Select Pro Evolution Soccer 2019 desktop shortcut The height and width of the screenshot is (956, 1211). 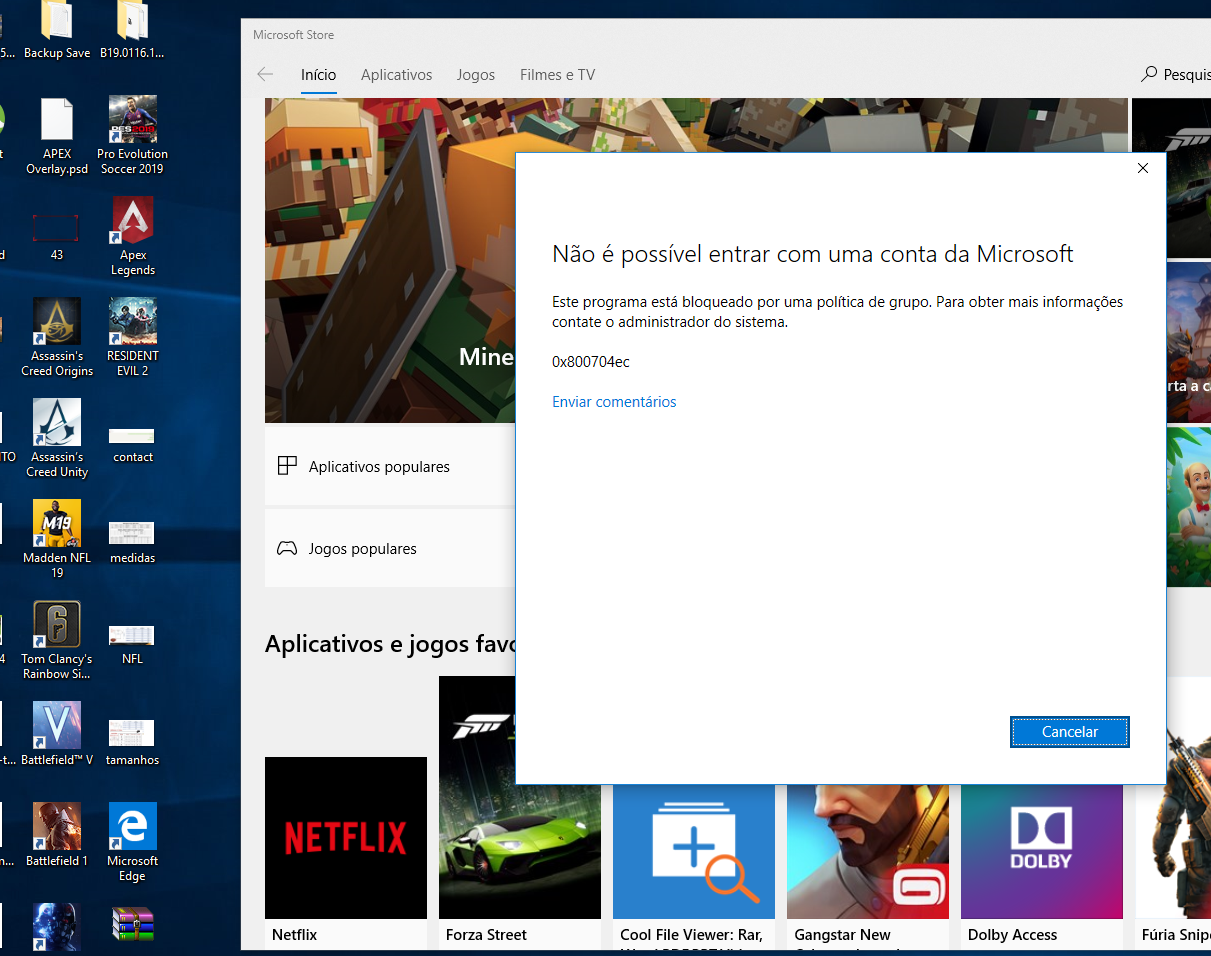tap(133, 136)
